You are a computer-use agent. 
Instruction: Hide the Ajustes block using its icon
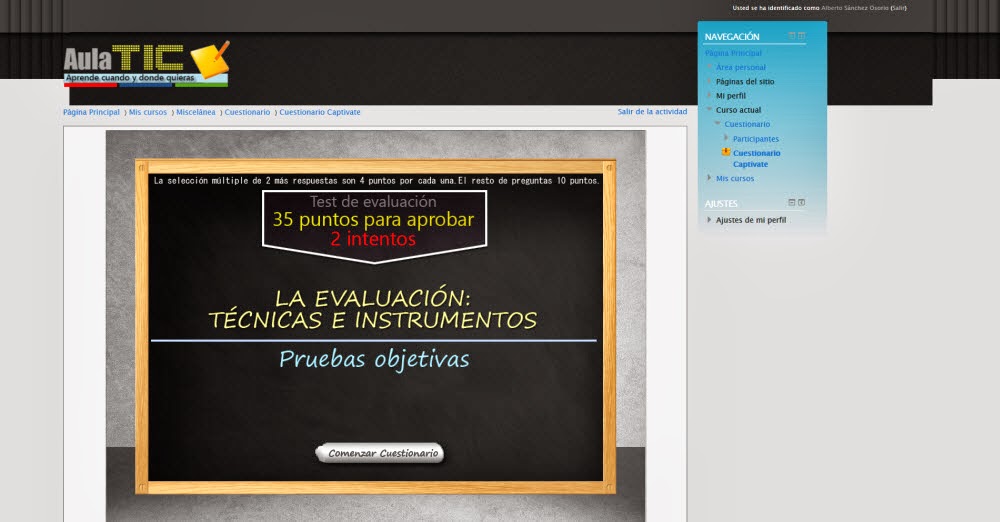click(x=791, y=203)
